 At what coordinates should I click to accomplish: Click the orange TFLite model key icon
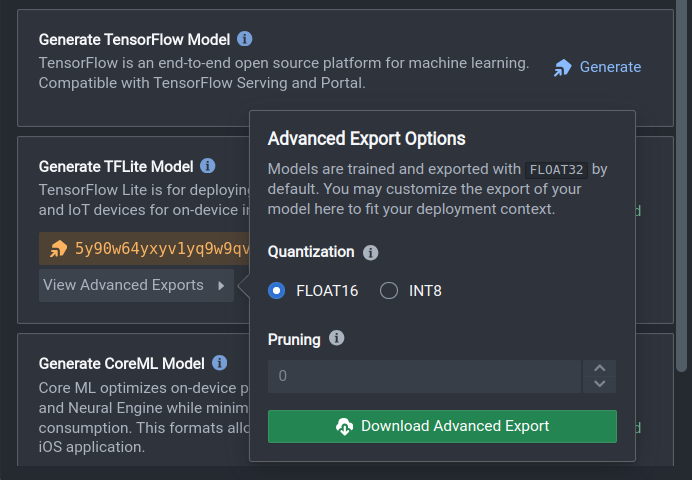tap(58, 248)
